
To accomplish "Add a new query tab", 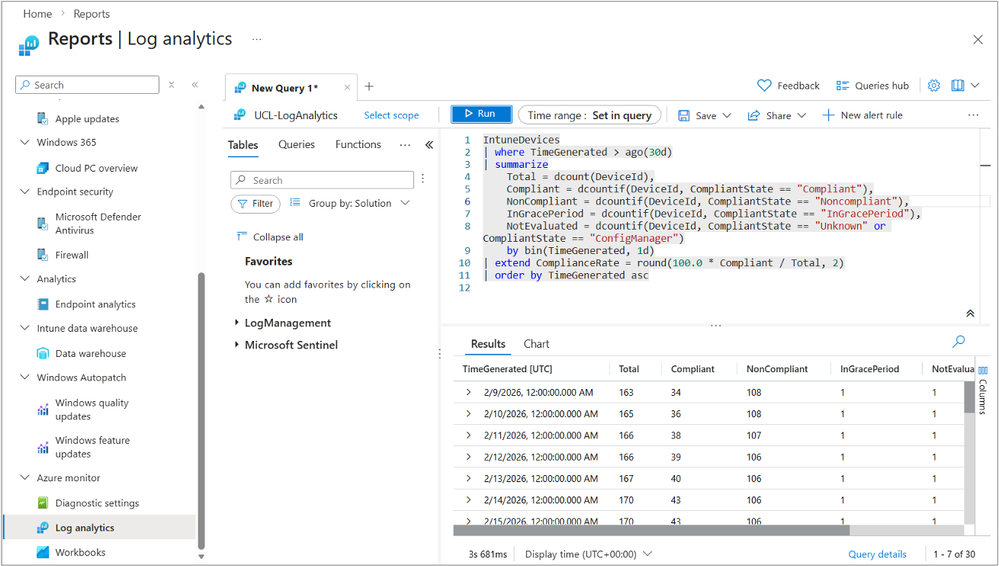I will pos(369,87).
